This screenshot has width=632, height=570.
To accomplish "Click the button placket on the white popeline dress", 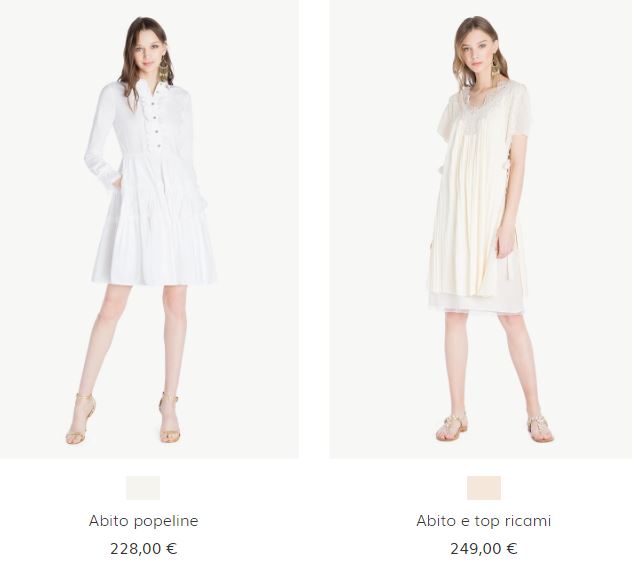I will point(155,121).
